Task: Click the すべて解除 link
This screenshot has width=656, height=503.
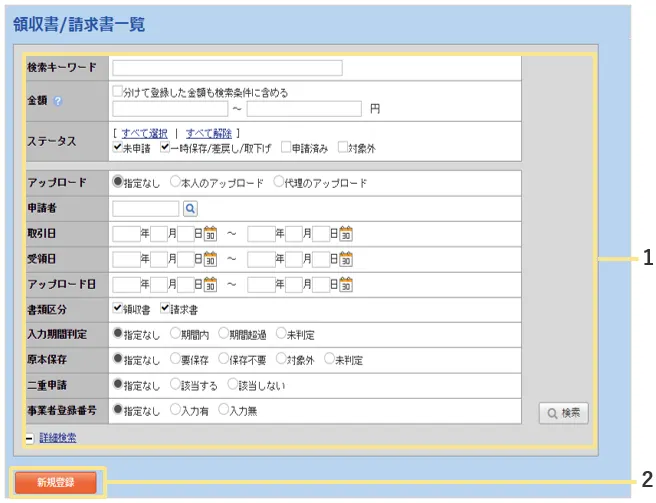Action: coord(208,133)
